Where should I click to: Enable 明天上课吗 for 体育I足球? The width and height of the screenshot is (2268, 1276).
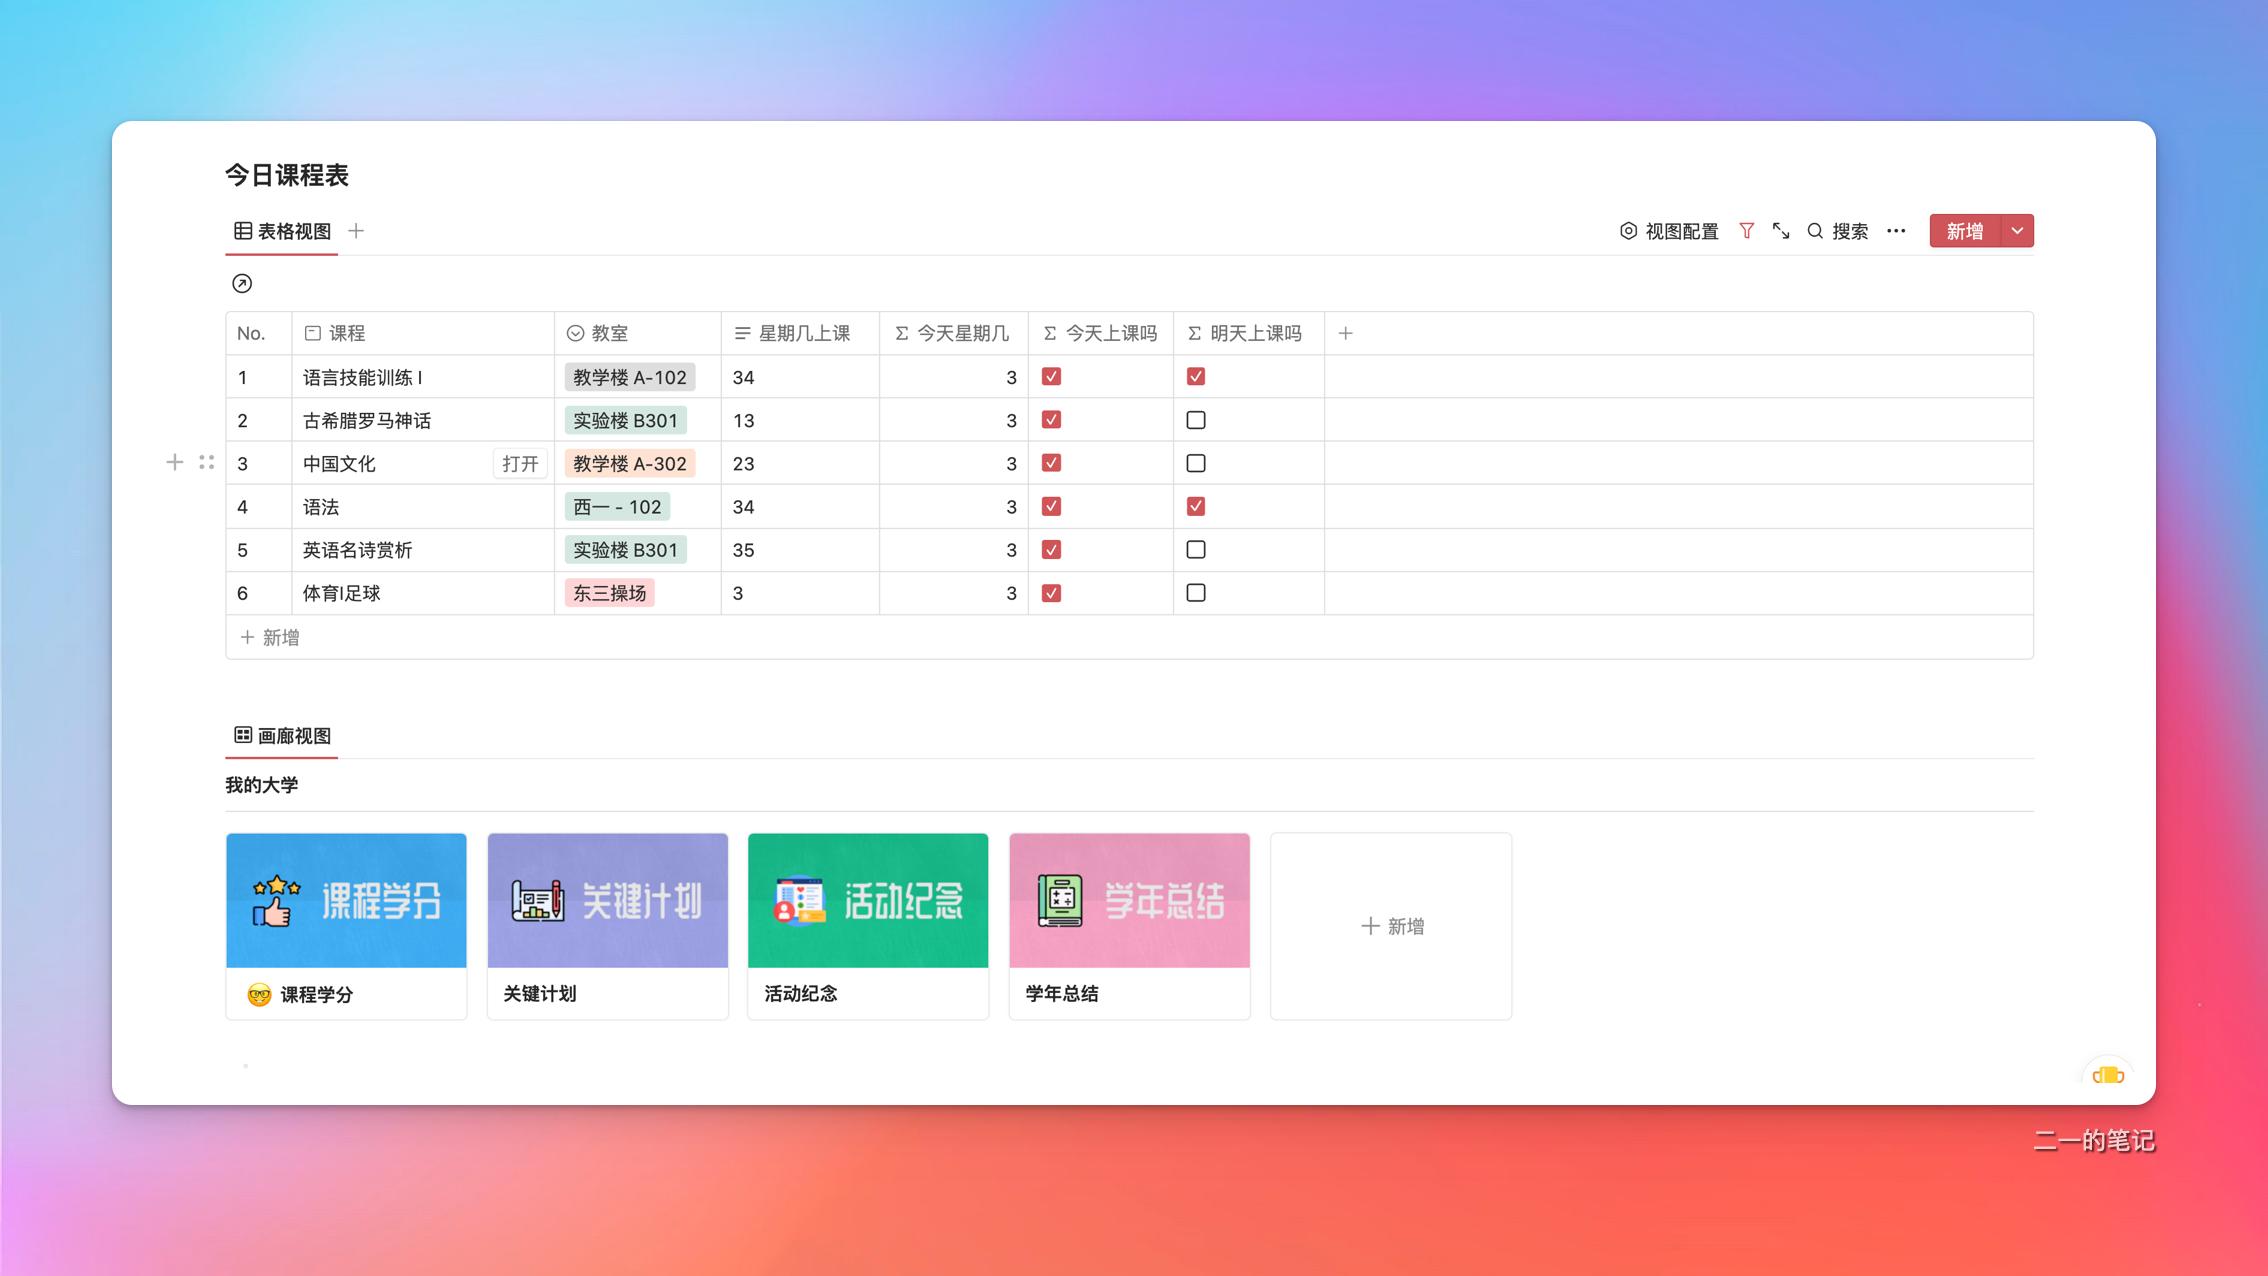point(1196,593)
